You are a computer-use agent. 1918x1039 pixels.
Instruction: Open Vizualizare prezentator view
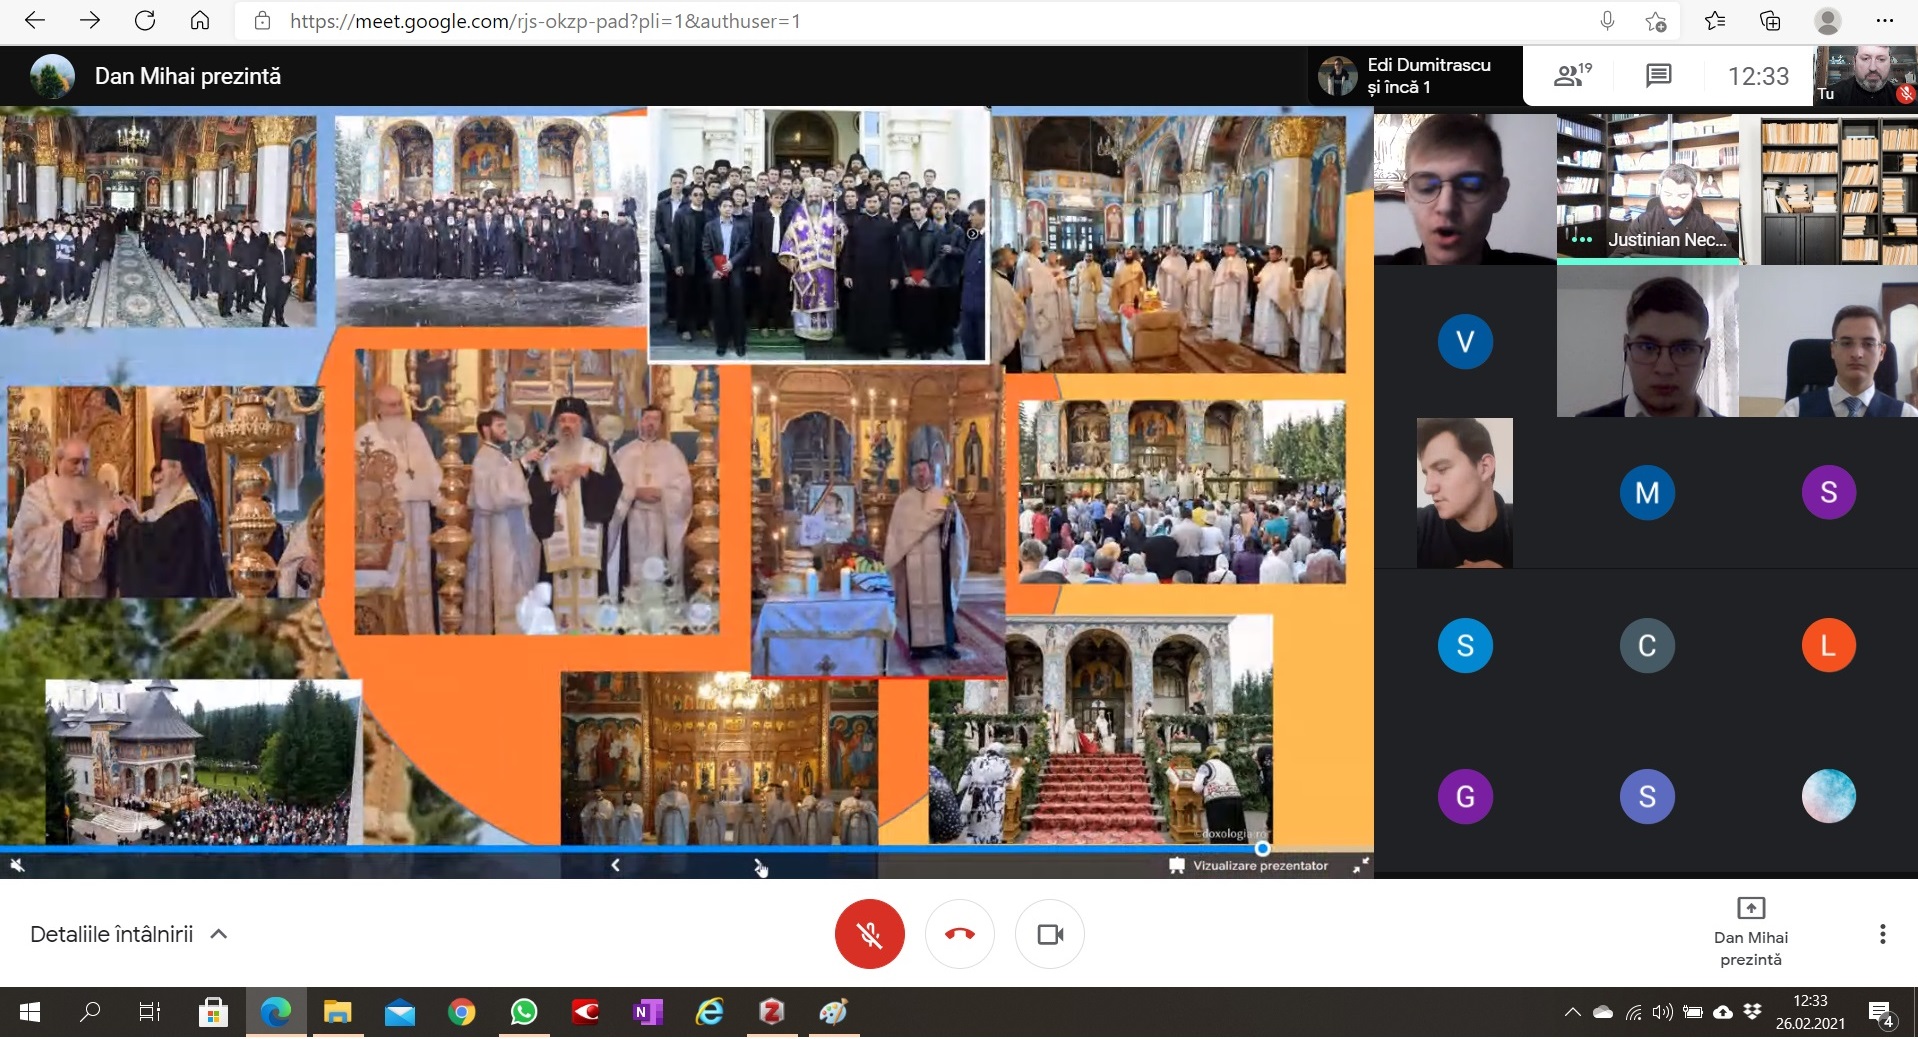coord(1249,866)
